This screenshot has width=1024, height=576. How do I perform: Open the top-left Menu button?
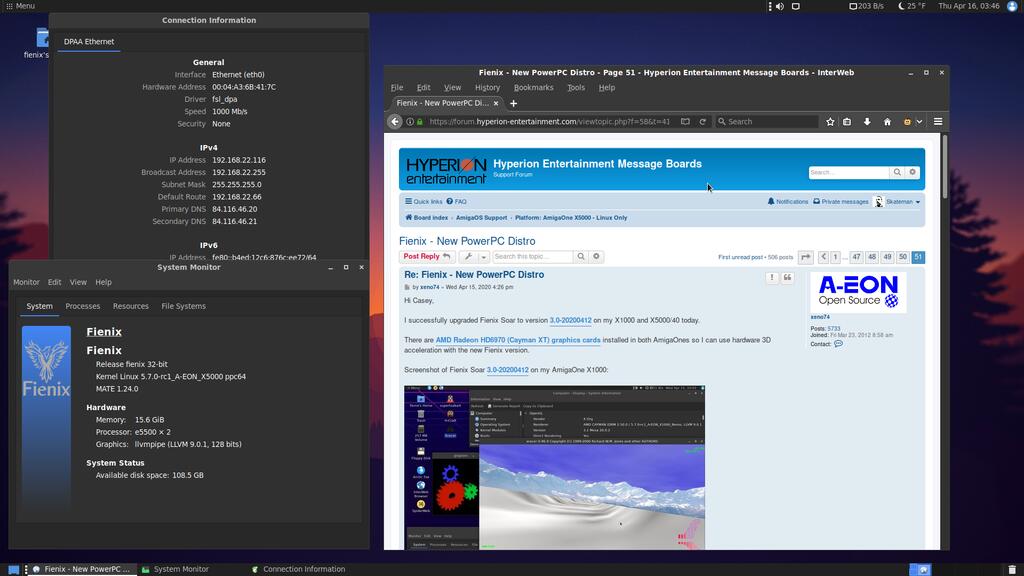click(x=21, y=6)
